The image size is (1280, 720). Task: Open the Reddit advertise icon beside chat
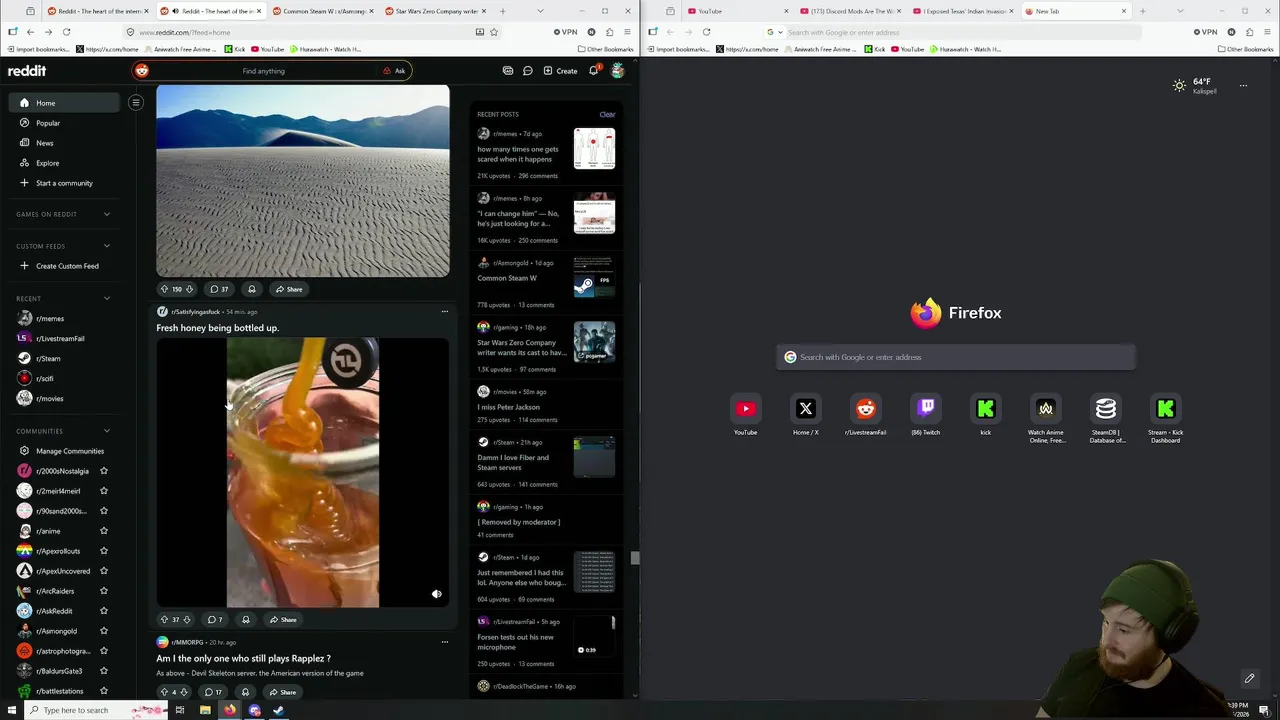coord(508,71)
